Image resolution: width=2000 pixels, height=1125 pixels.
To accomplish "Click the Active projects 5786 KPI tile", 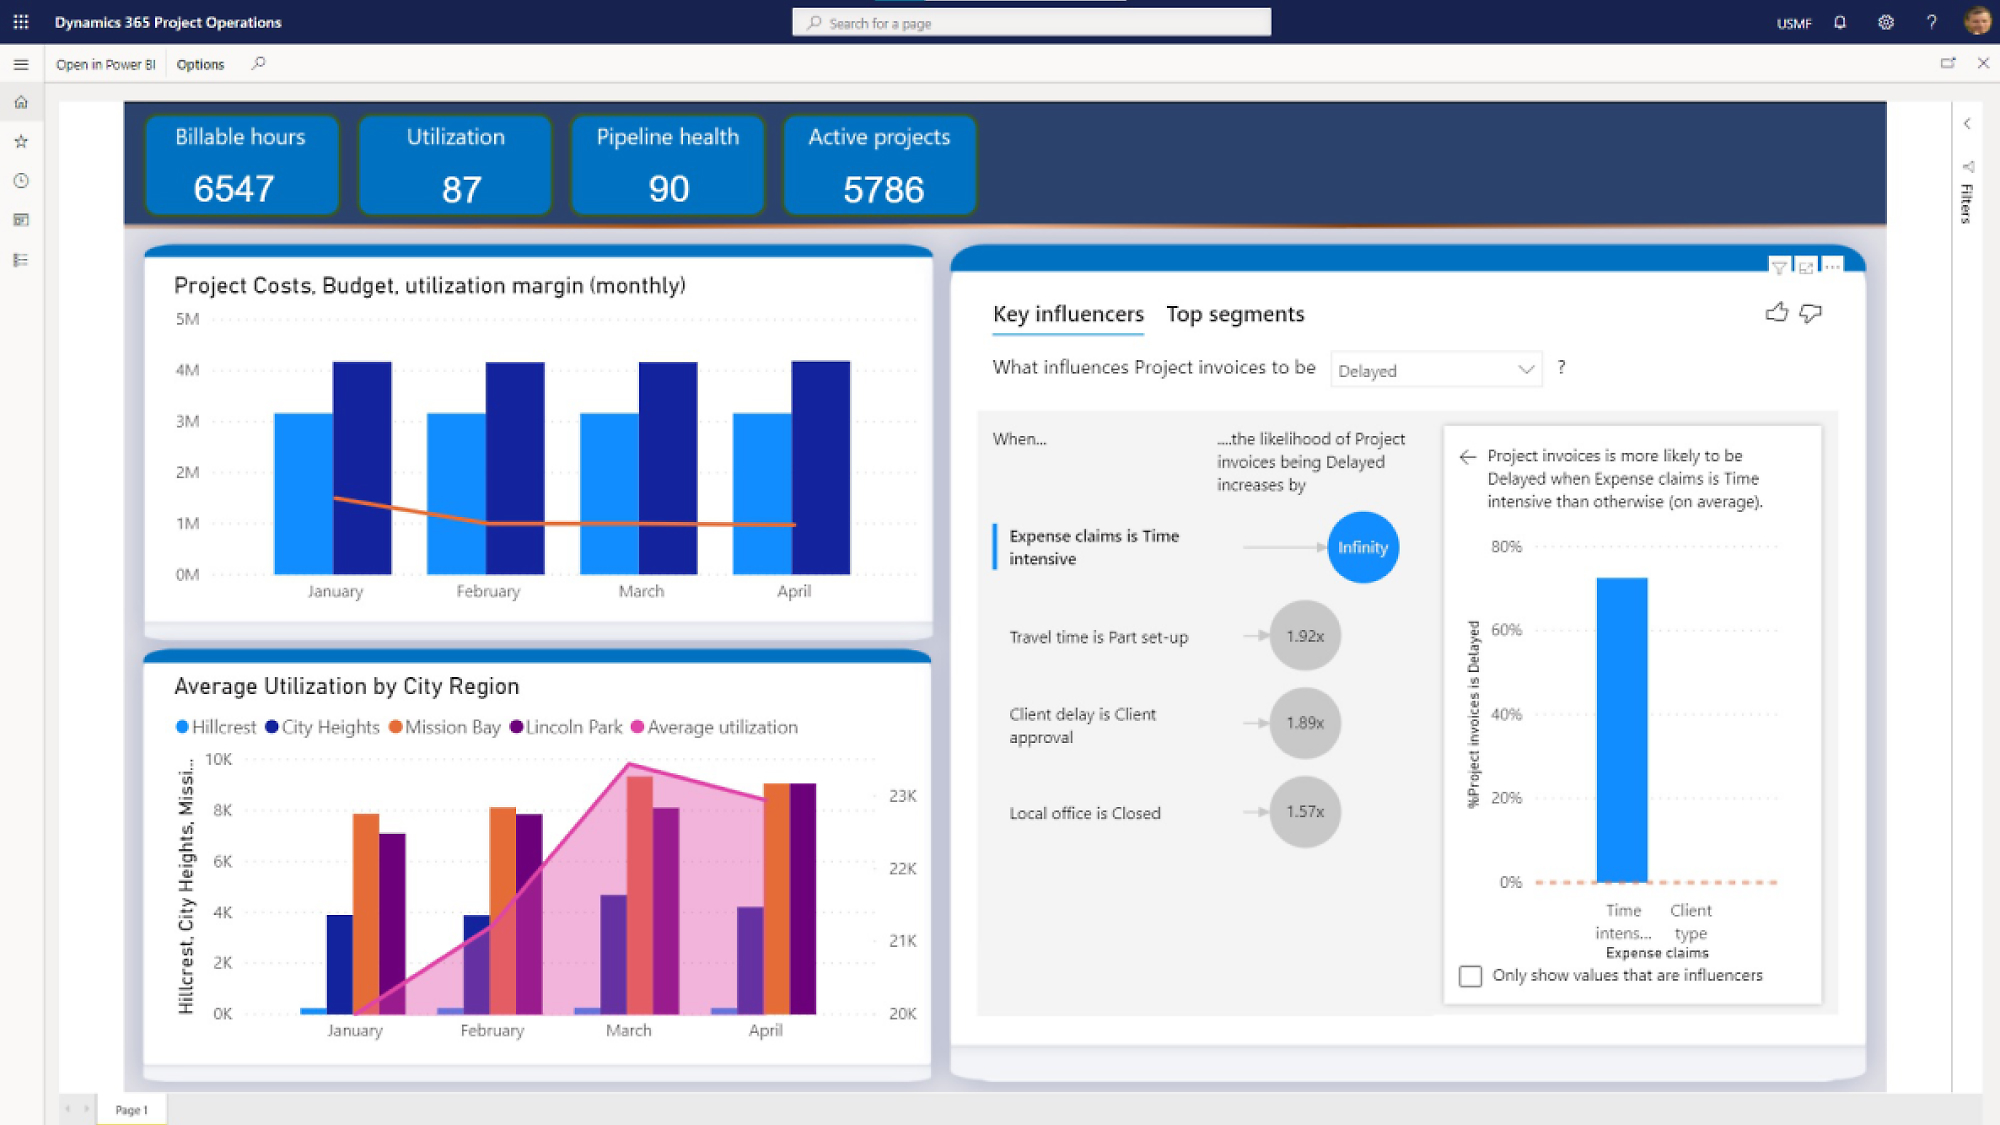I will [880, 162].
